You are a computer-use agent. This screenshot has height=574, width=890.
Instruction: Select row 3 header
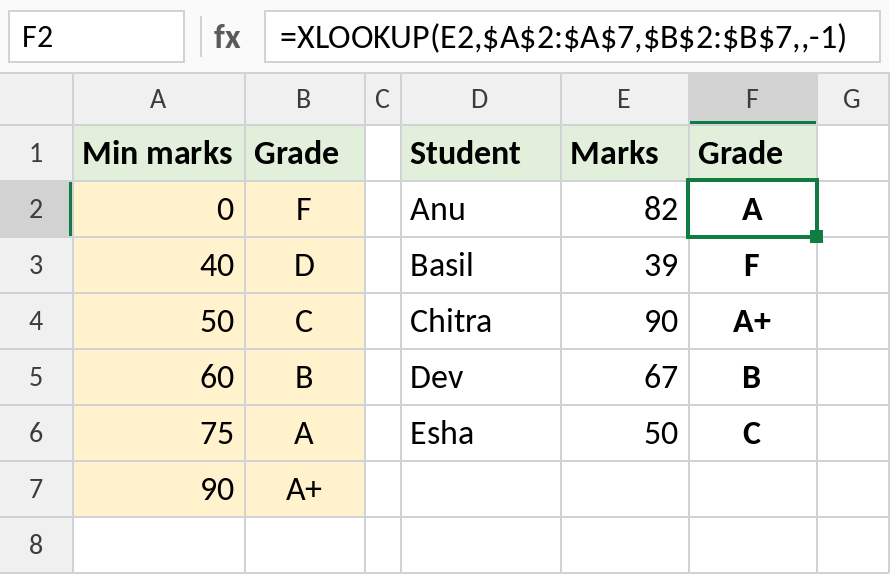[x=36, y=265]
